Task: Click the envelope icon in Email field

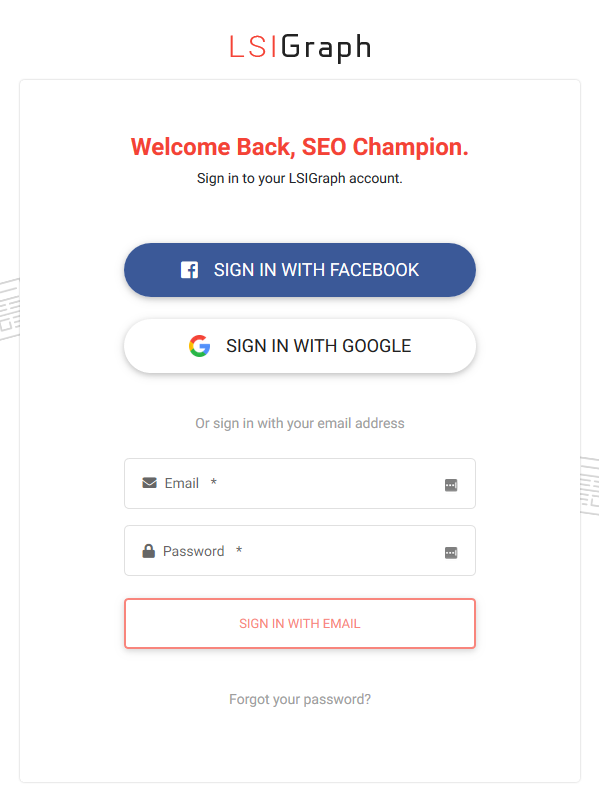Action: [149, 482]
